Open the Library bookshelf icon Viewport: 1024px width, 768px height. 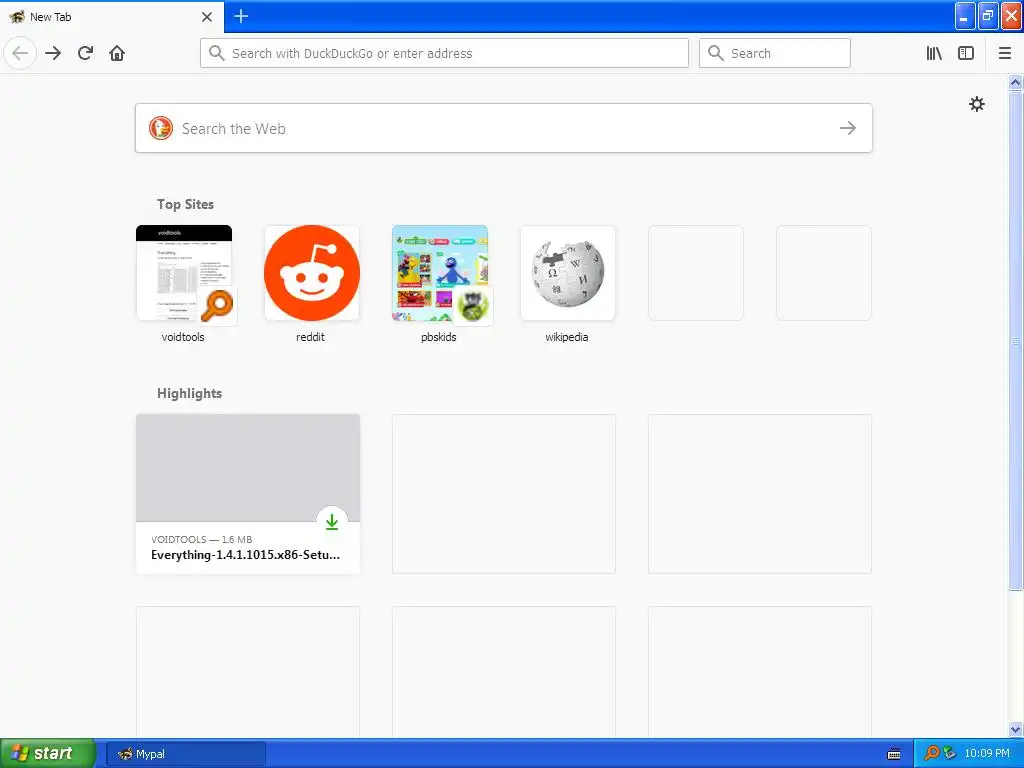(x=934, y=54)
